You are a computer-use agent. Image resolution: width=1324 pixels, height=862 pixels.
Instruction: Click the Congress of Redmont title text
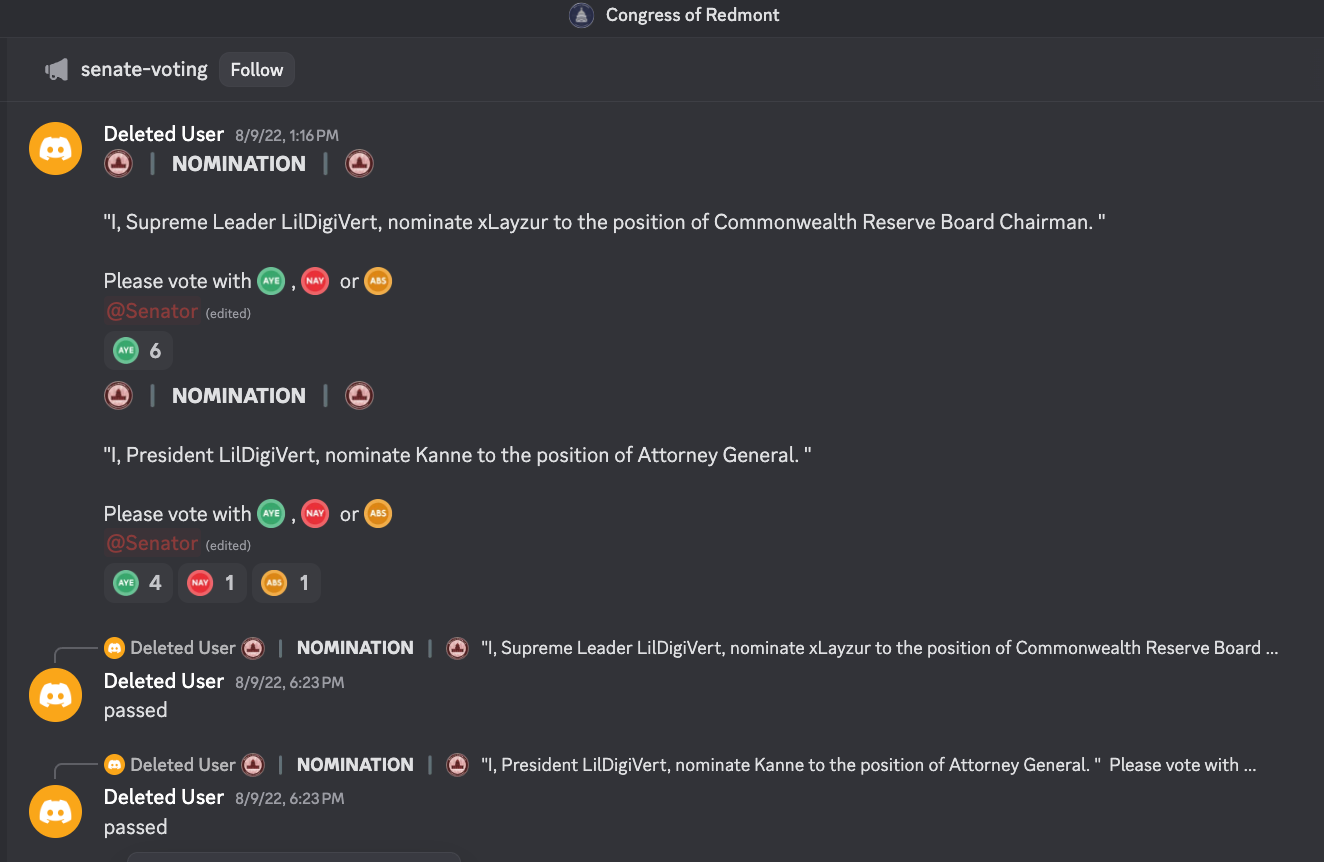coord(692,15)
